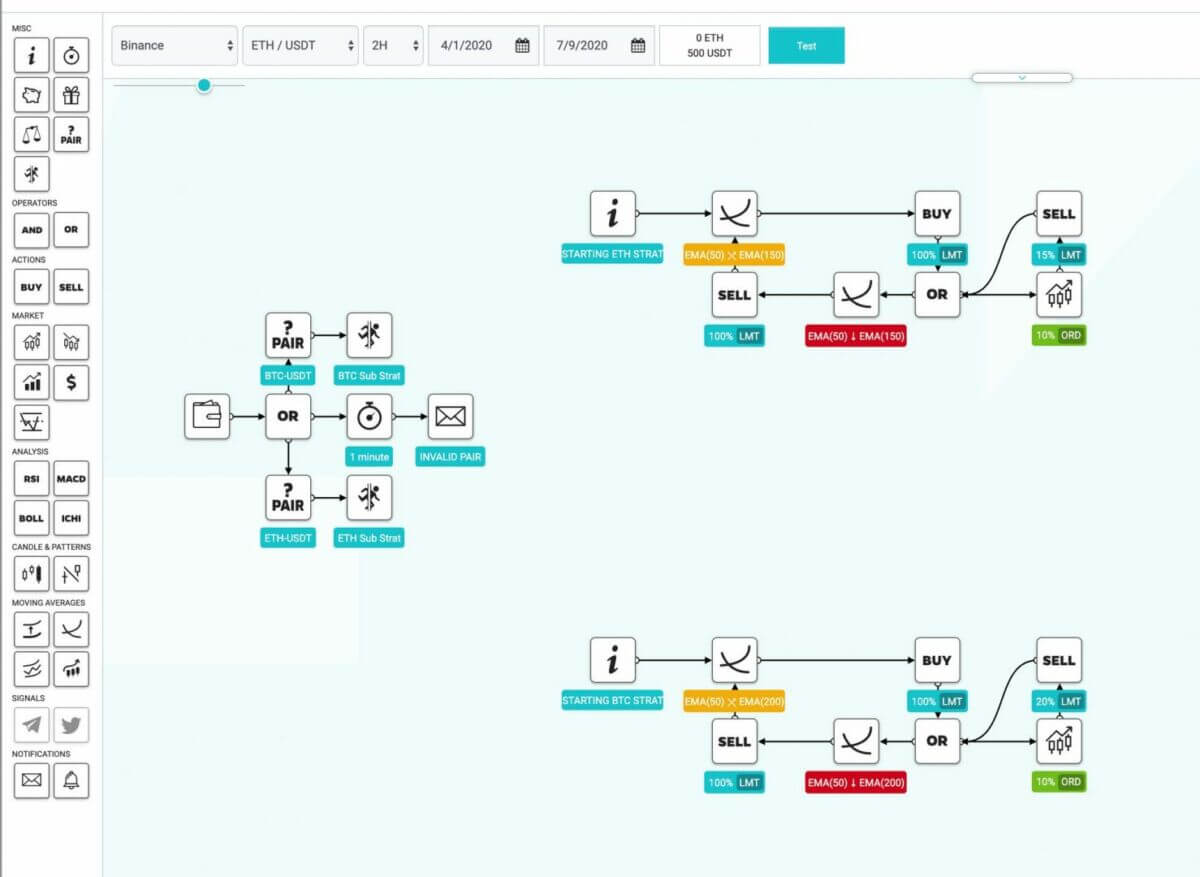Open the ETH / USDT pair dropdown
The image size is (1200, 877).
coord(300,46)
